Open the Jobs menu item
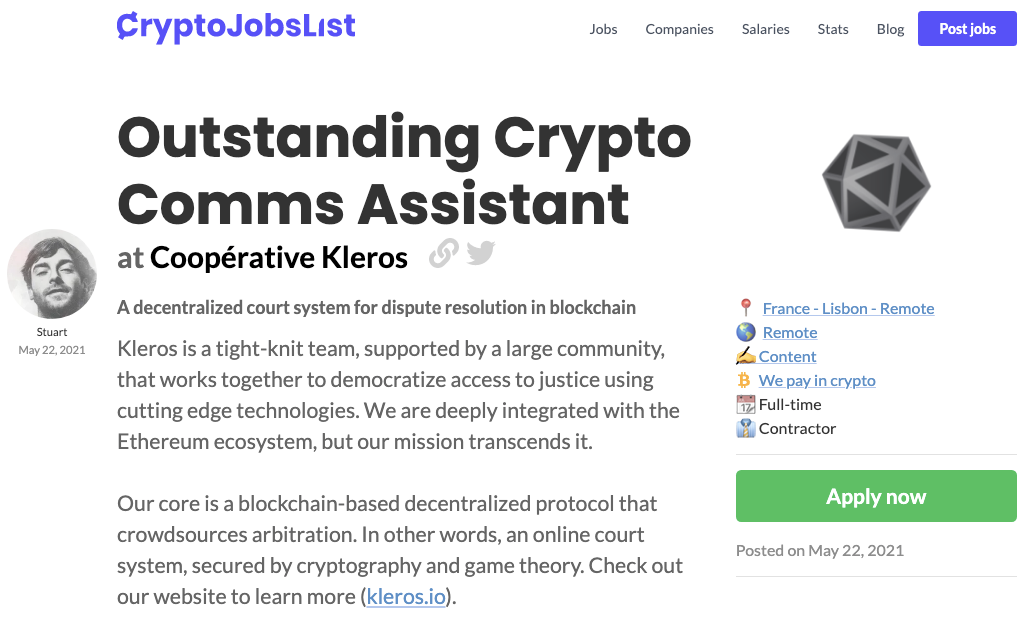 (603, 29)
